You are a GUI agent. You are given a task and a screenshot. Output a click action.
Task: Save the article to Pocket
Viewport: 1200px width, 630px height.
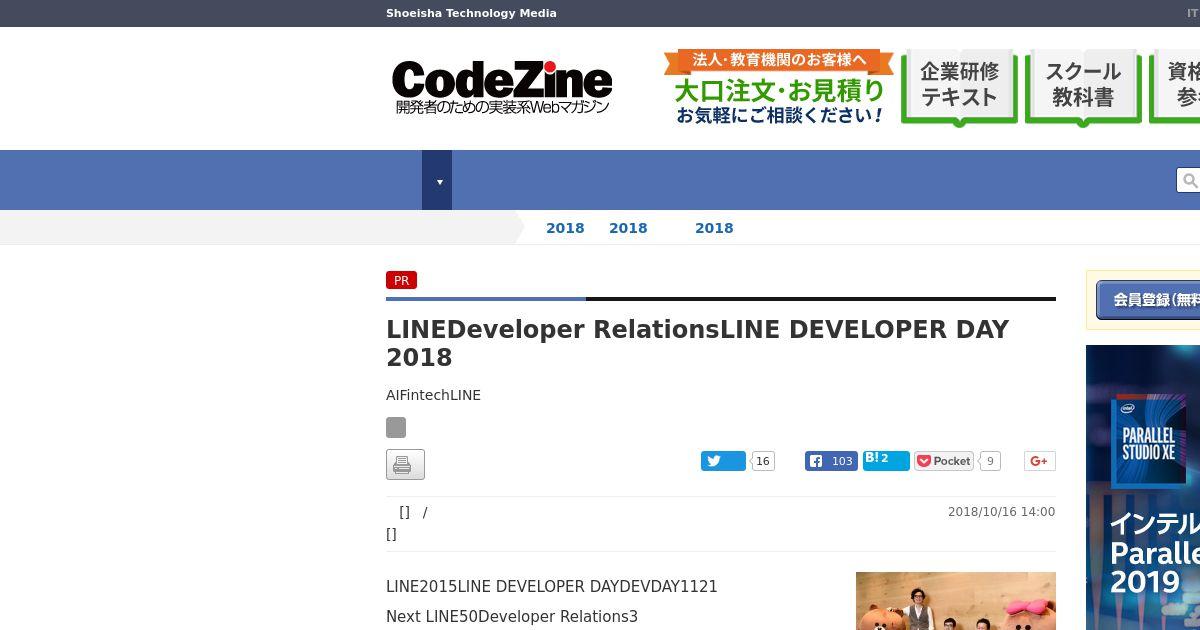(x=944, y=461)
